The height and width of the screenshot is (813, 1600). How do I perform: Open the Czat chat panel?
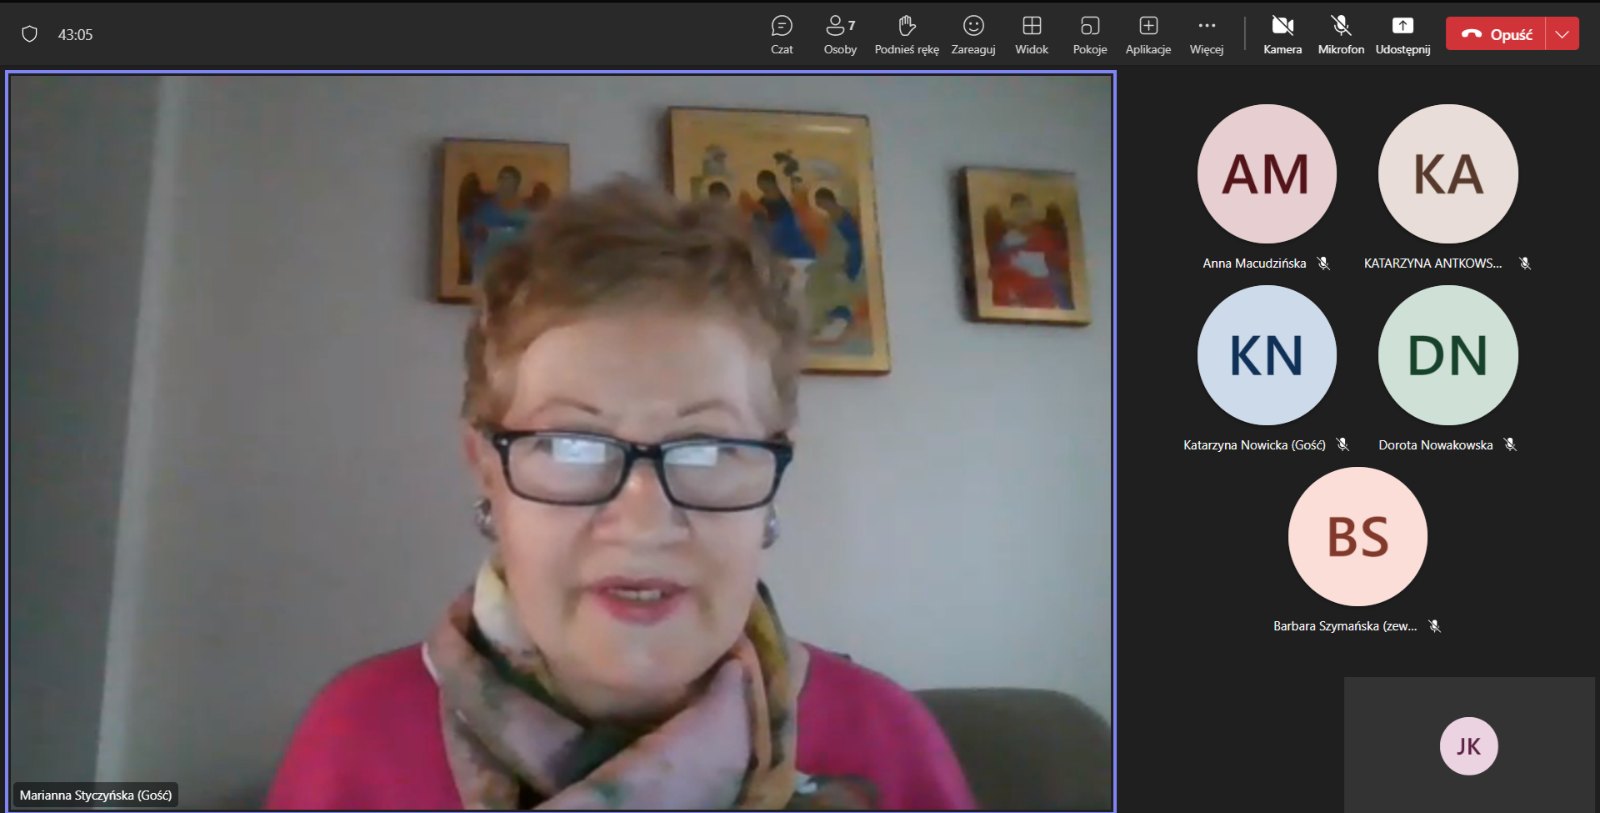pyautogui.click(x=781, y=34)
